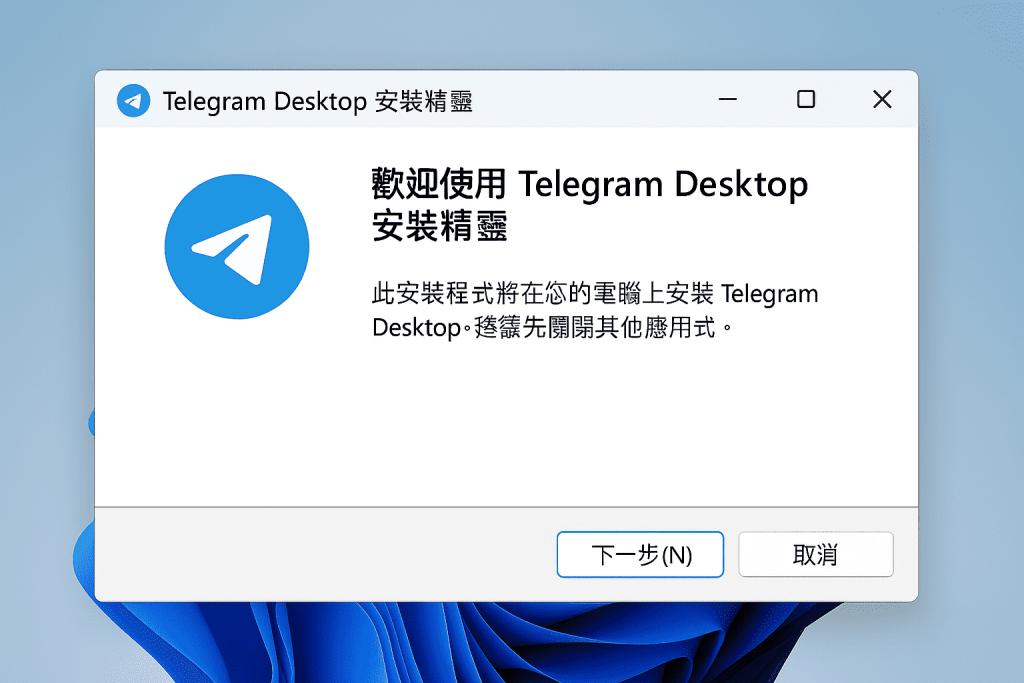Minimize the Telegram Desktop installer window
This screenshot has width=1024, height=683.
(729, 99)
